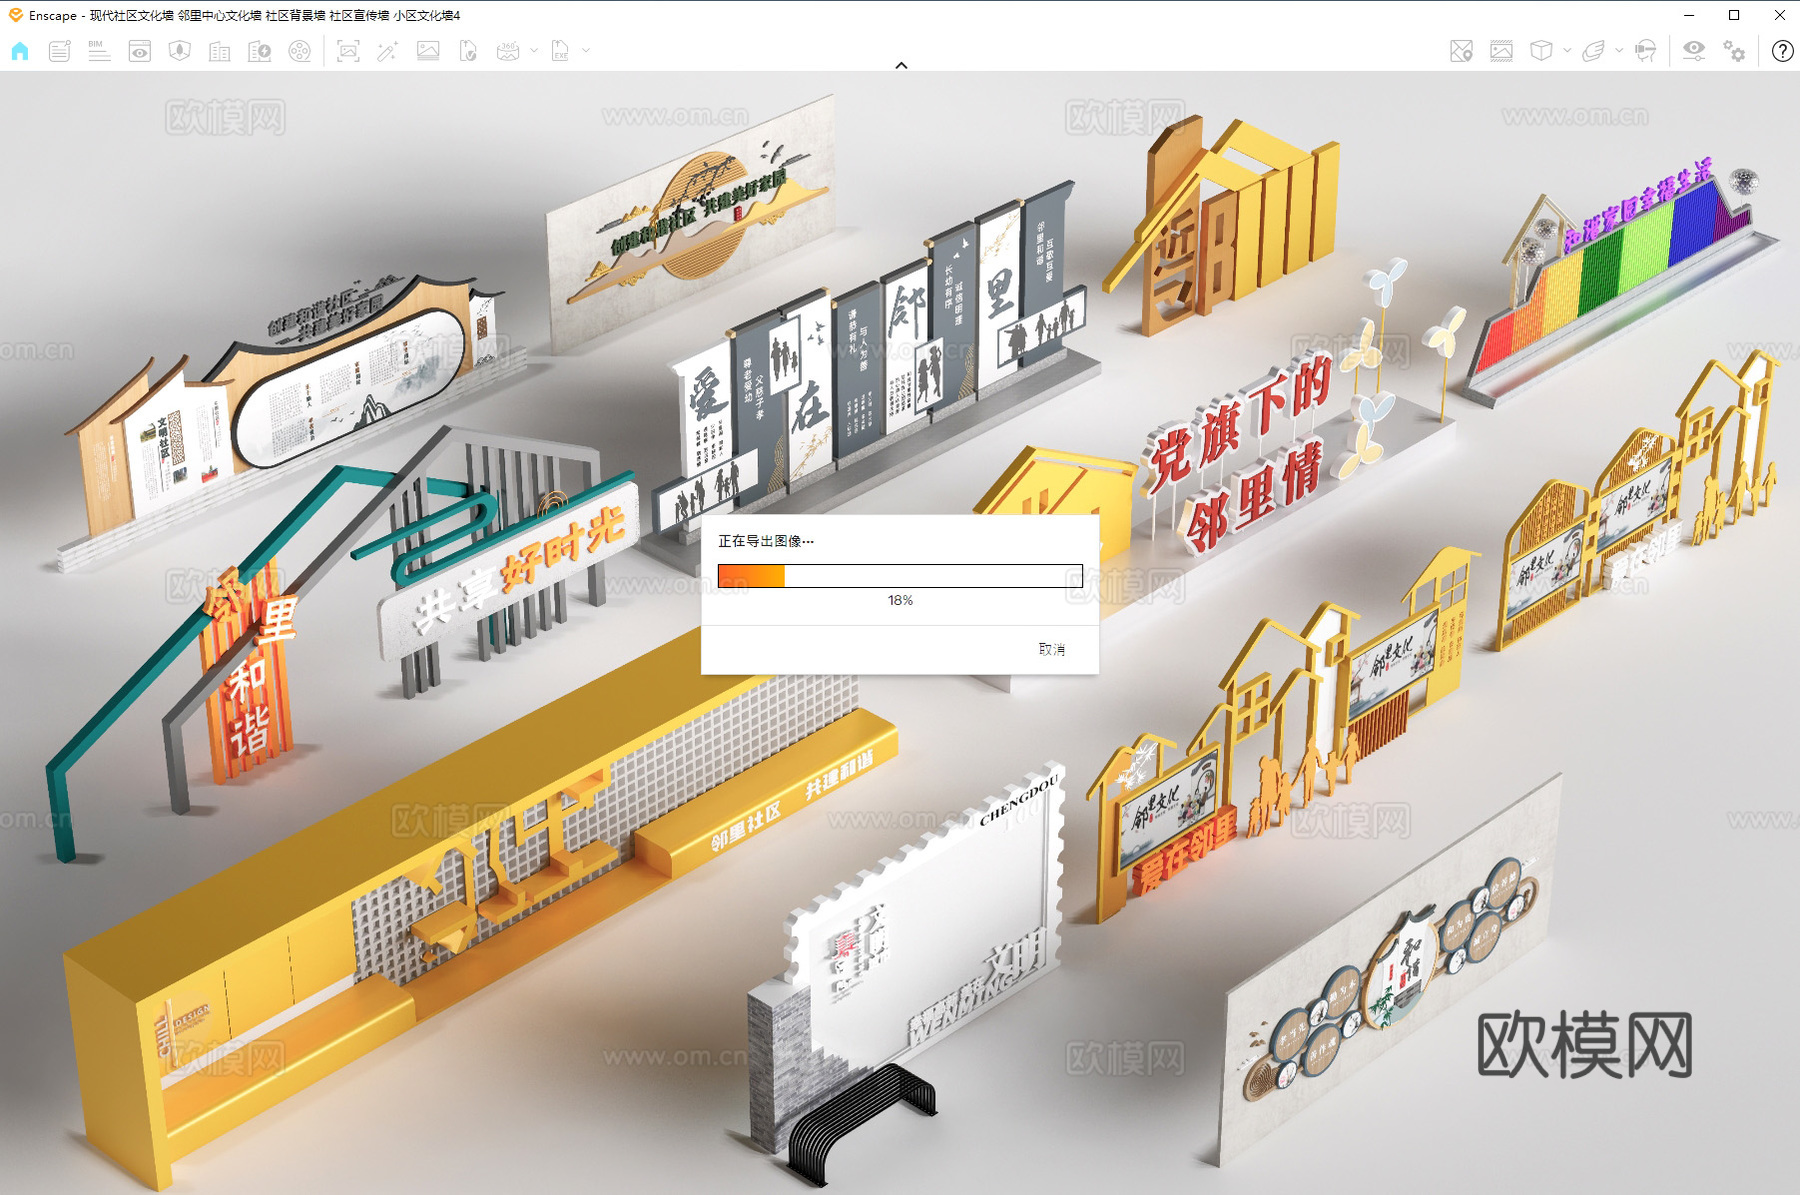Click the Enscape logo in title bar
The width and height of the screenshot is (1800, 1195).
pos(16,15)
